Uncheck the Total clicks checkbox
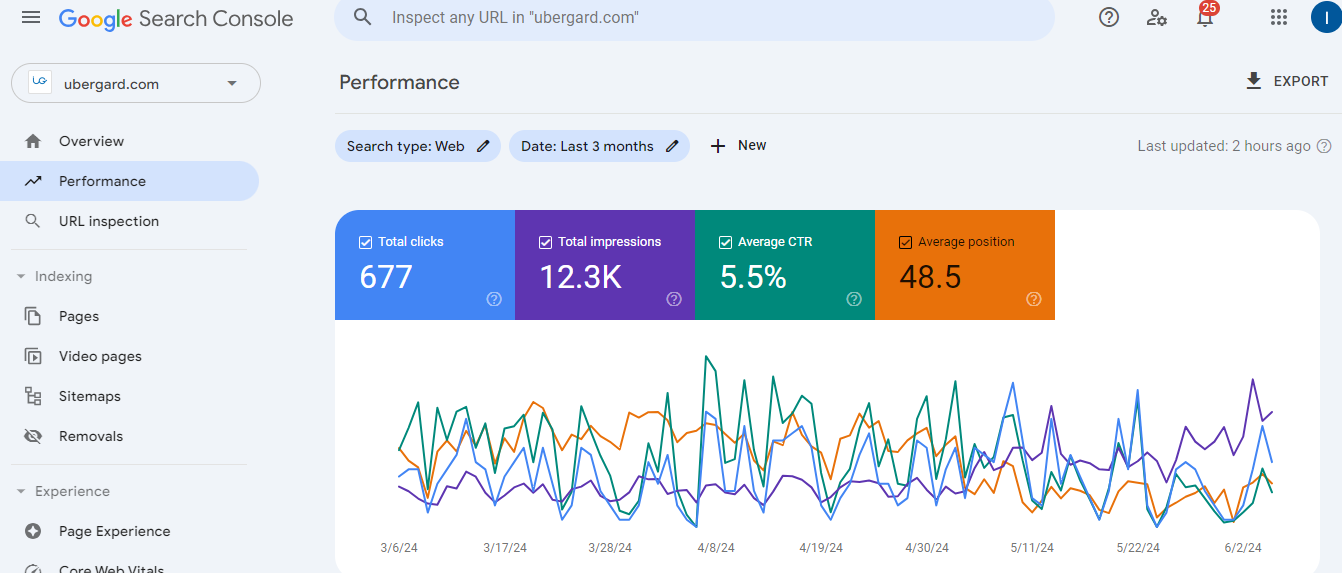 click(x=365, y=242)
